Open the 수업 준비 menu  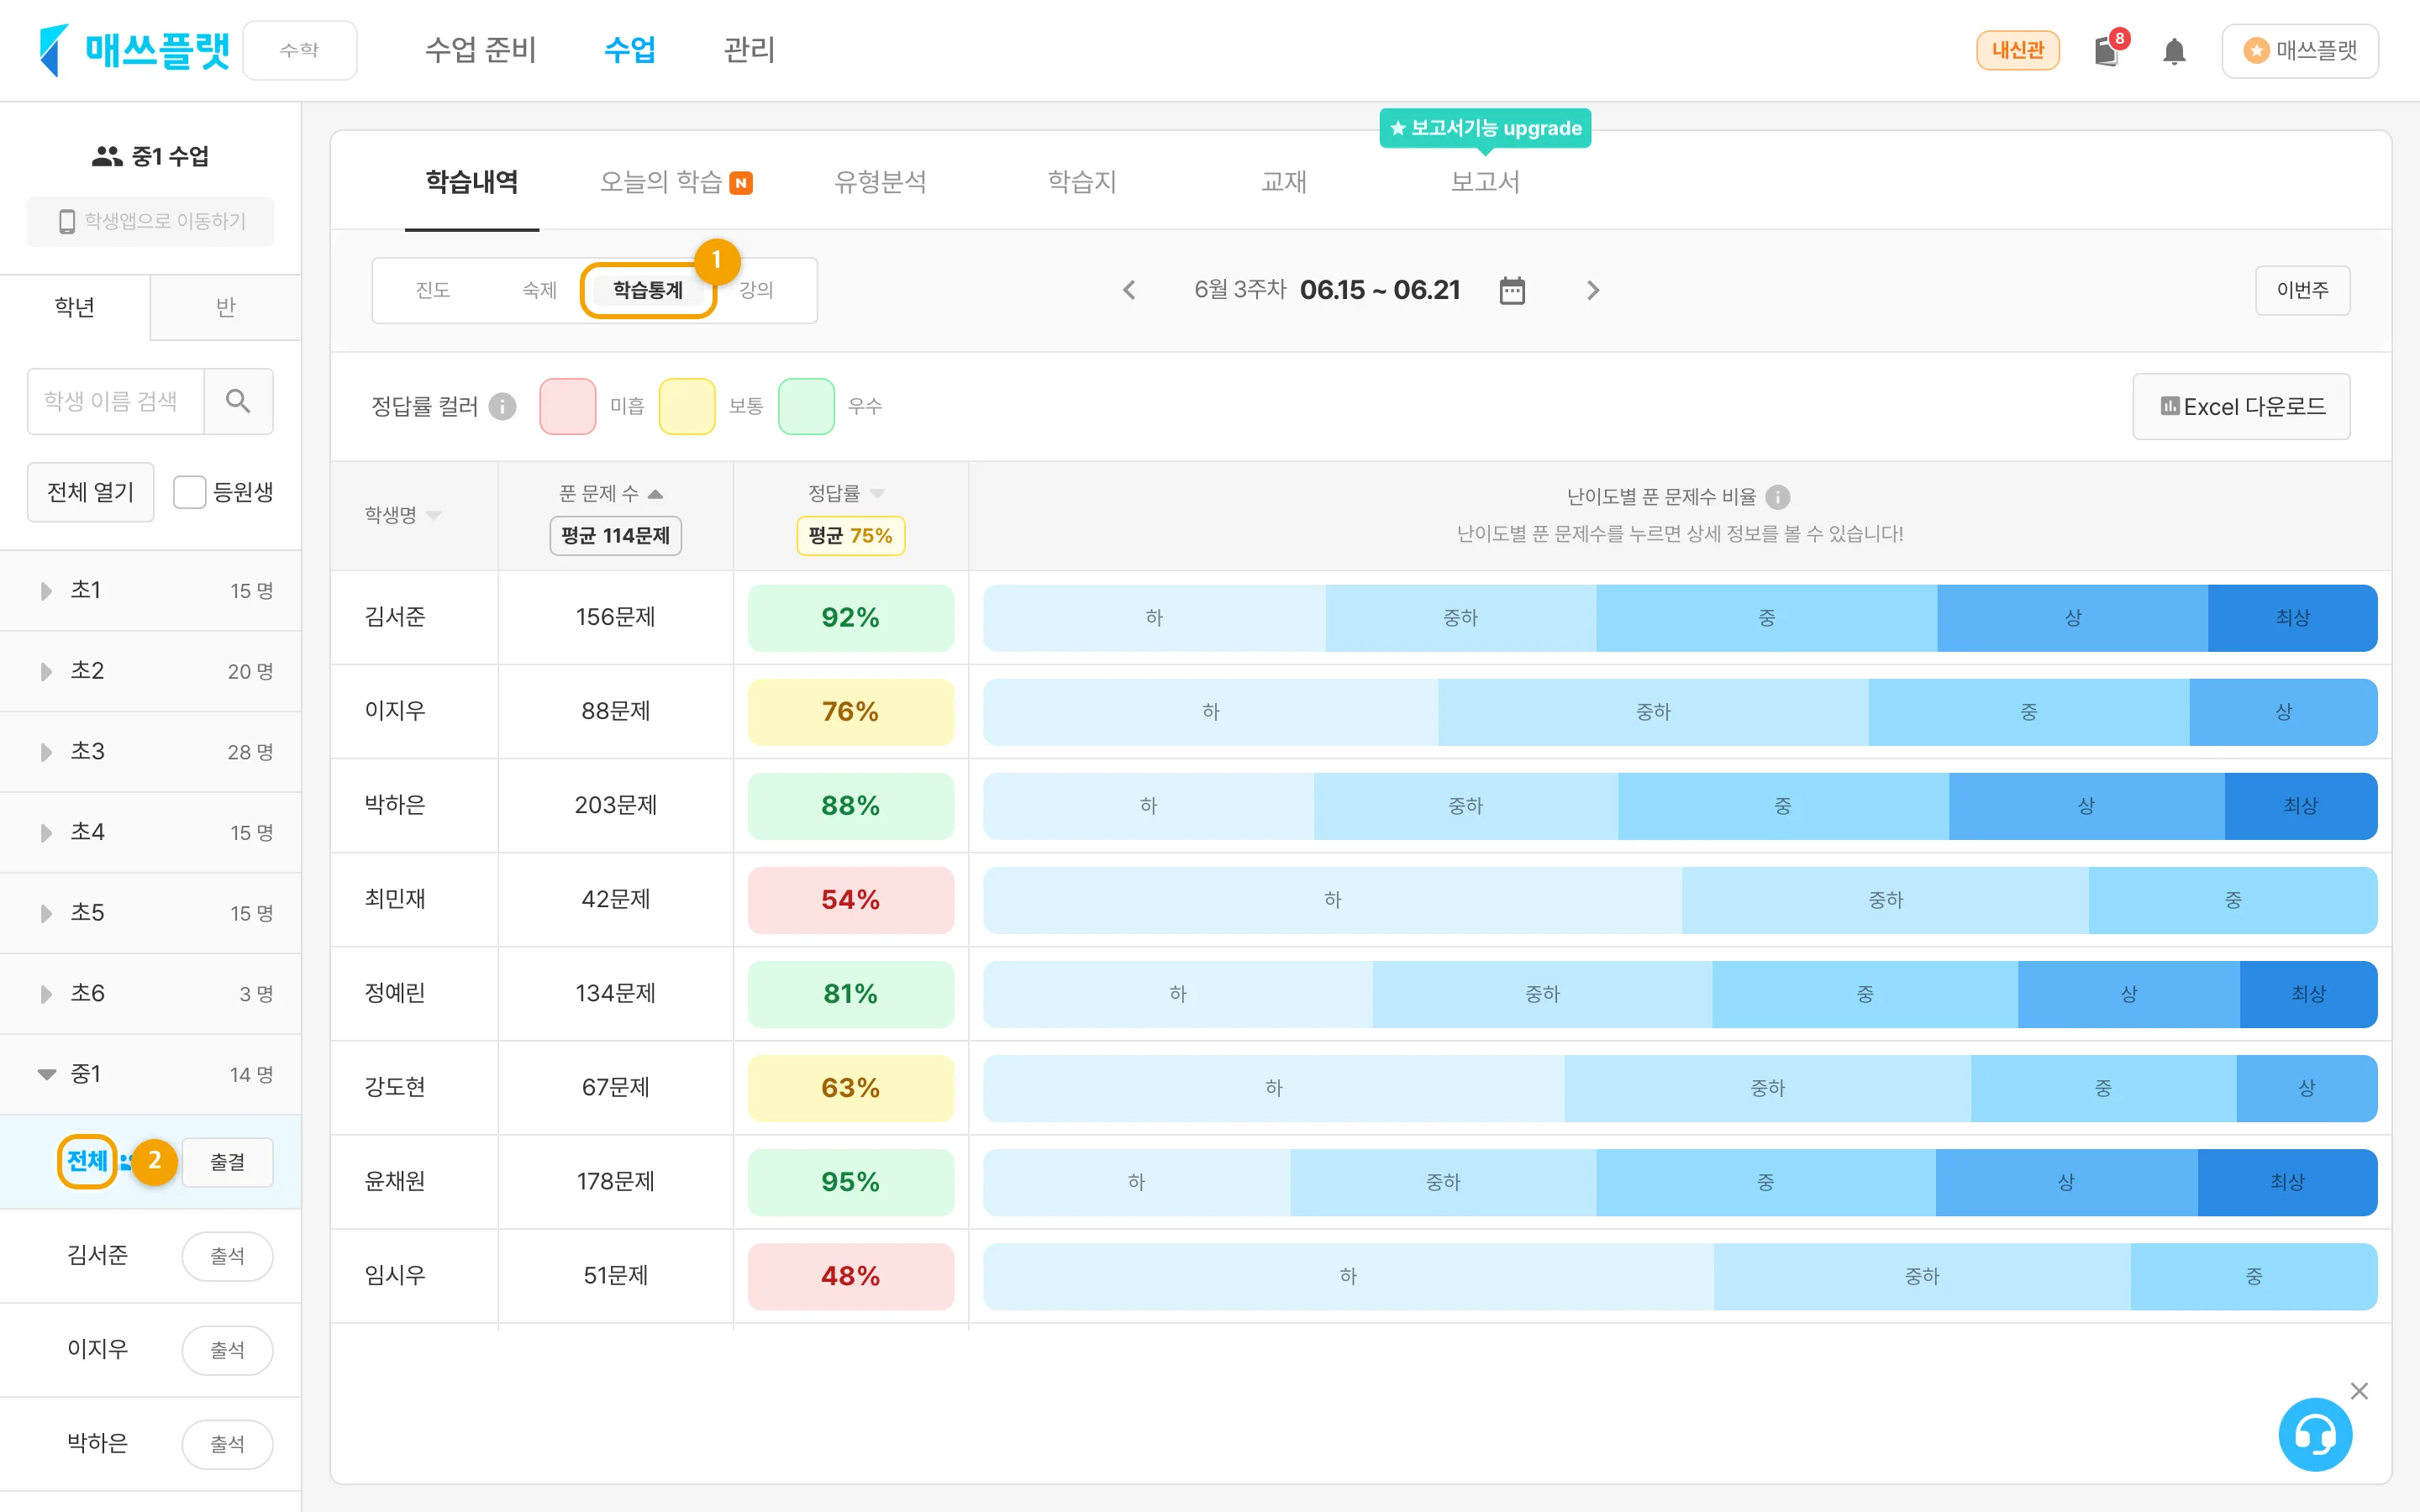tap(481, 50)
